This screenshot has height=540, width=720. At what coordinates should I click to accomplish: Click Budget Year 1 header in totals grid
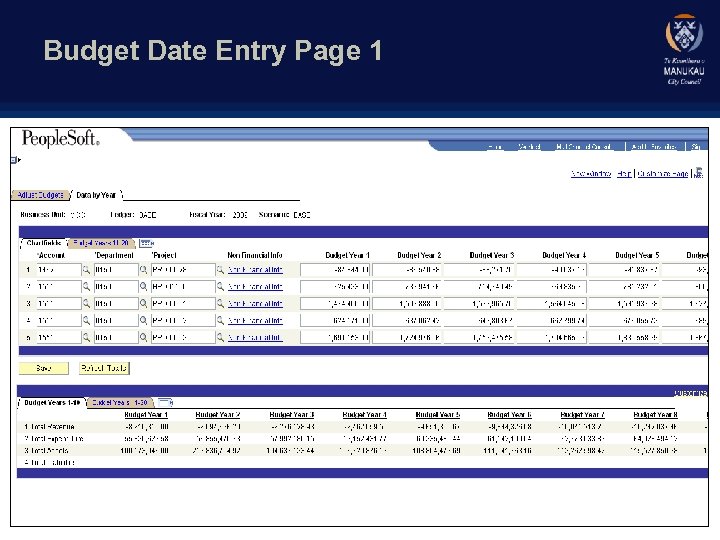146,415
